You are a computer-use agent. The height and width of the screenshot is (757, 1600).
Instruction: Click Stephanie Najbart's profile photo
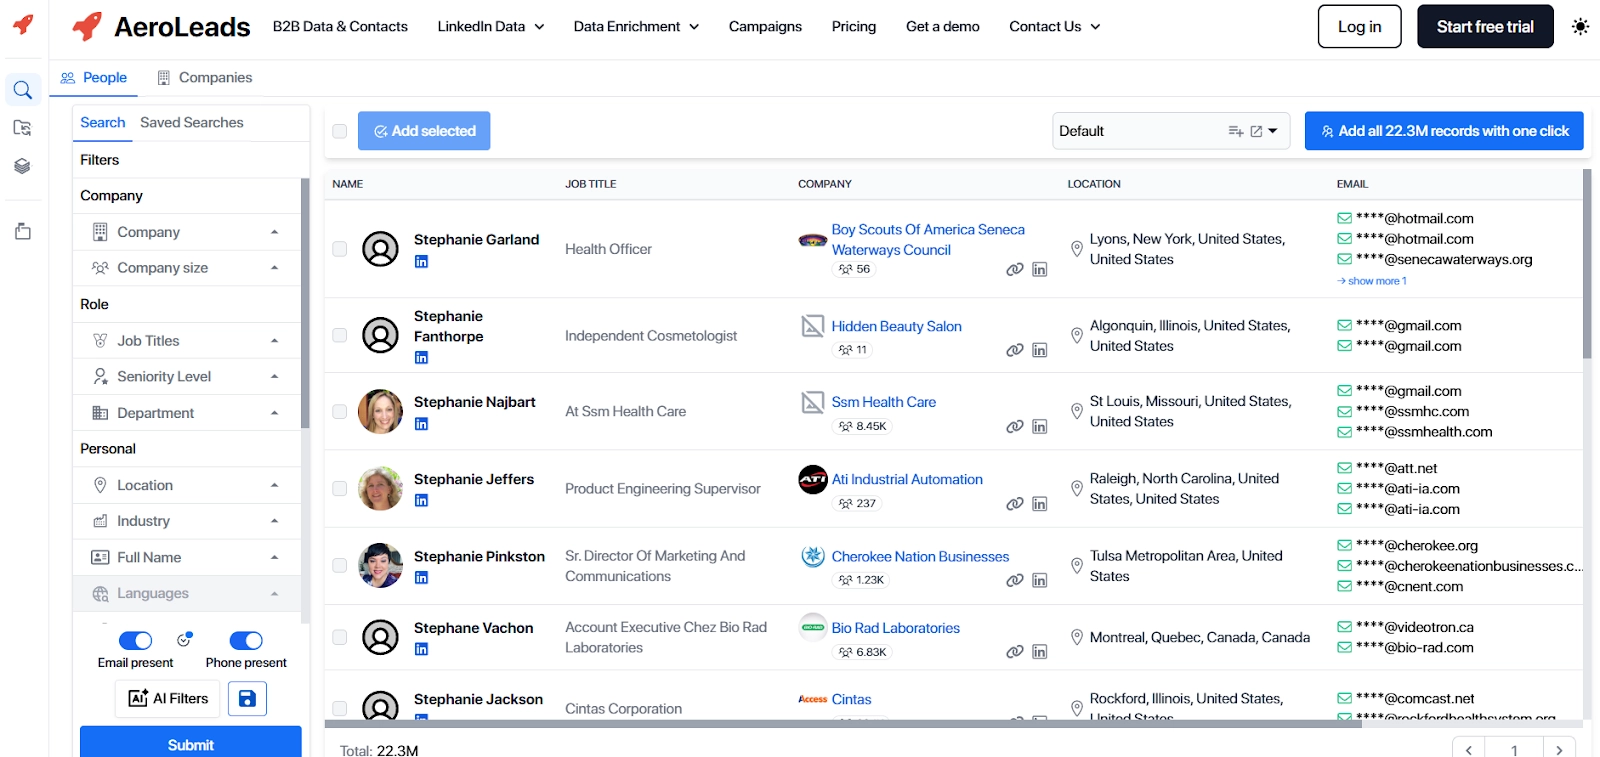point(380,411)
